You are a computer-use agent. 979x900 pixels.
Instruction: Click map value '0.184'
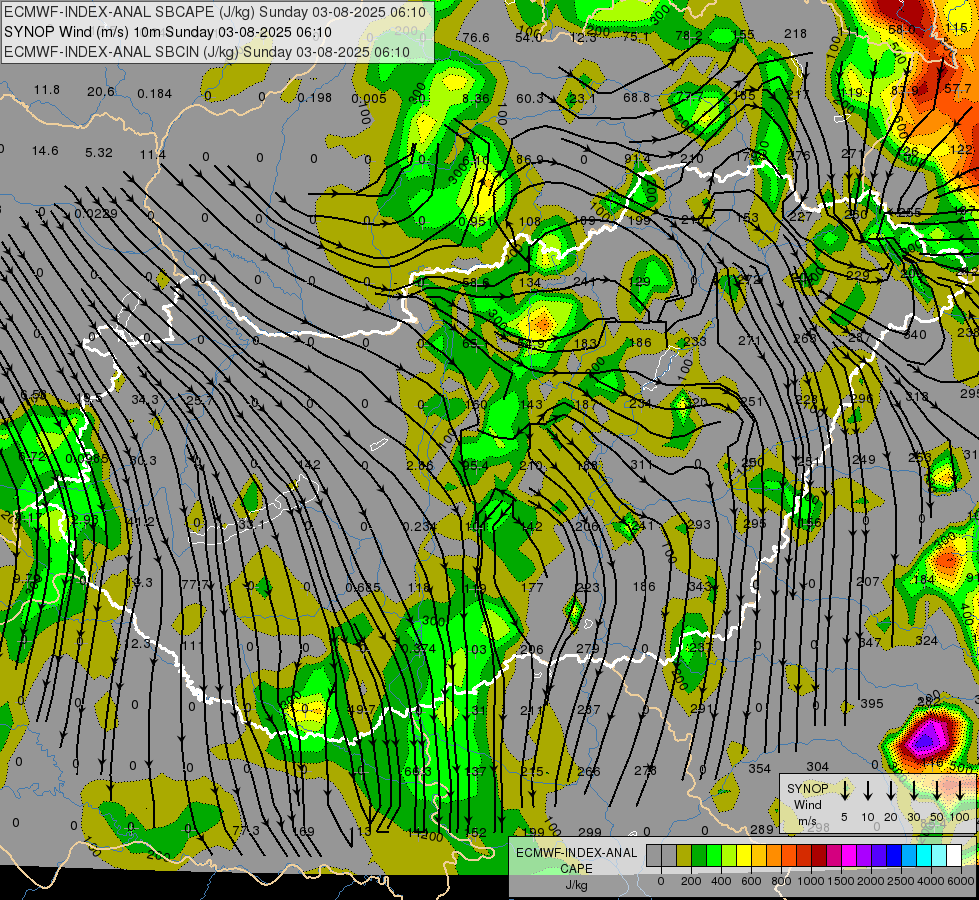point(154,94)
